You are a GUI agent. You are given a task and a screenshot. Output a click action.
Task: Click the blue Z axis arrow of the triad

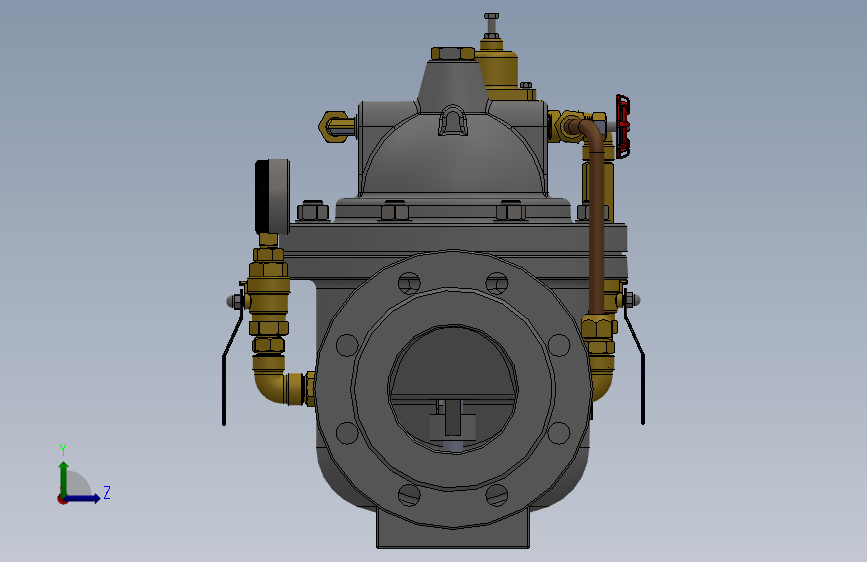coord(83,498)
